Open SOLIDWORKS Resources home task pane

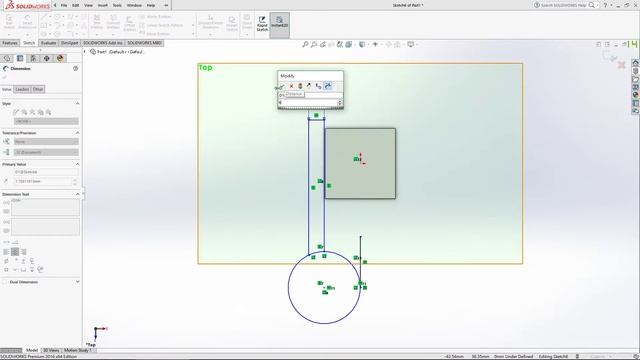[636, 63]
